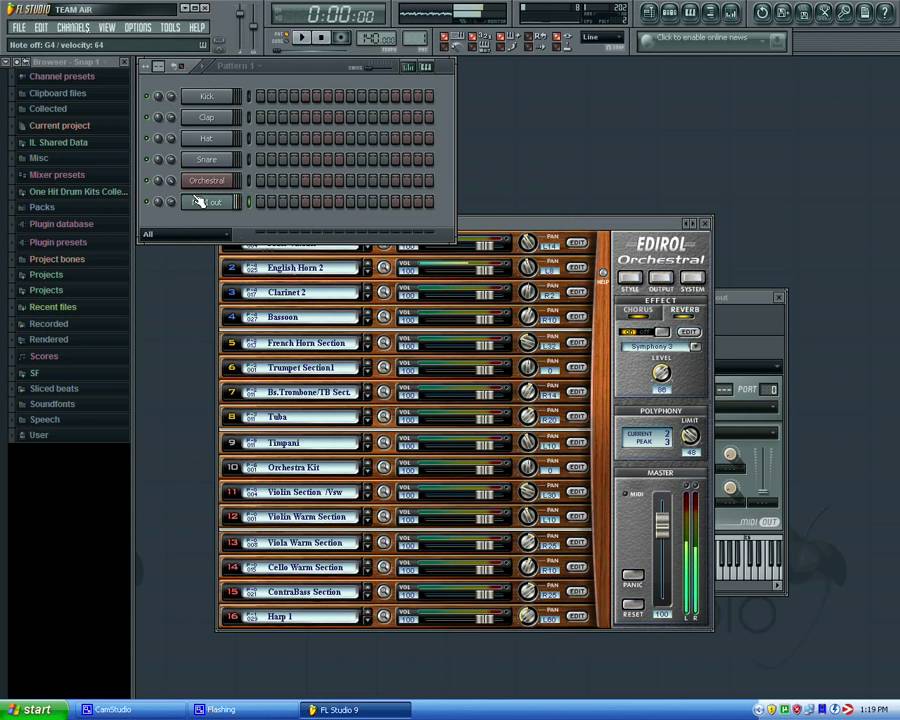The height and width of the screenshot is (720, 900).
Task: Click the Kick channel button
Action: (208, 96)
